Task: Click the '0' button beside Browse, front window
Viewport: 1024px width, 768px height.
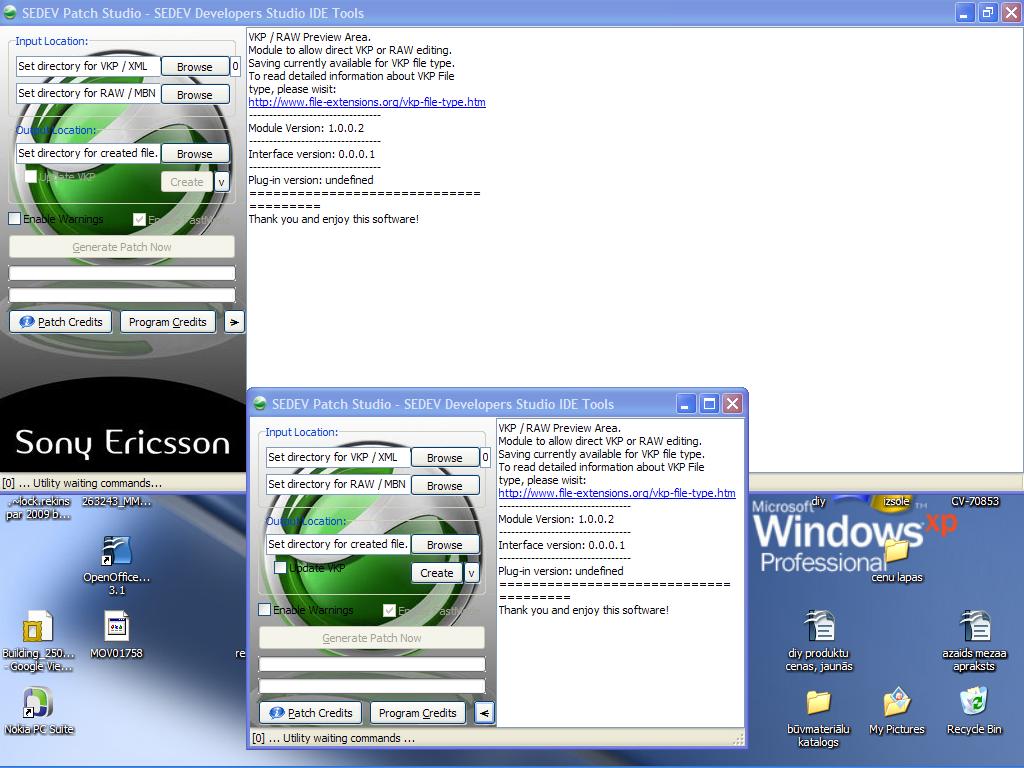Action: coord(486,458)
